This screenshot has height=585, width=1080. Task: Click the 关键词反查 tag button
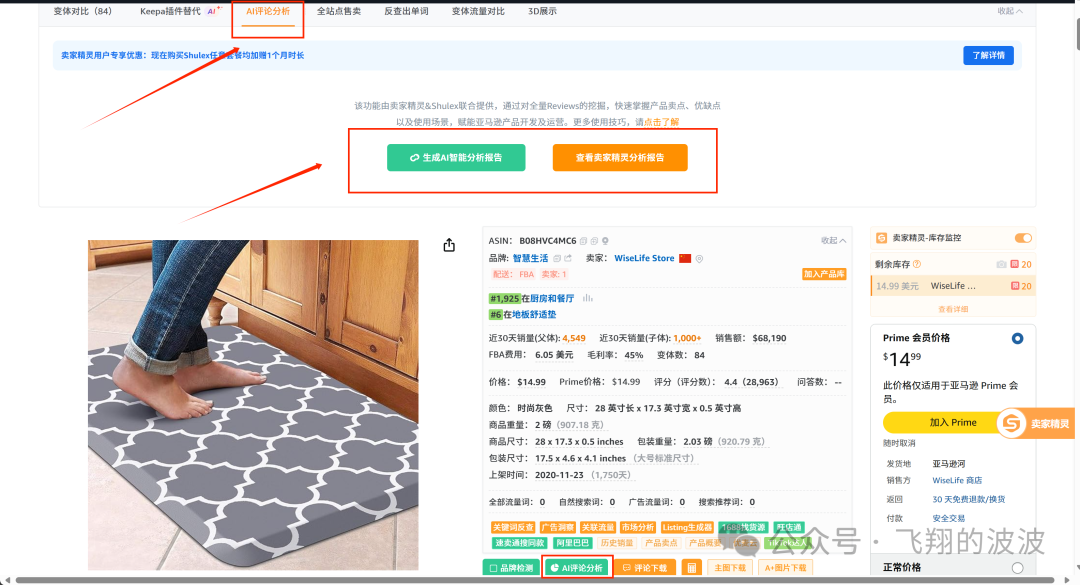[513, 527]
